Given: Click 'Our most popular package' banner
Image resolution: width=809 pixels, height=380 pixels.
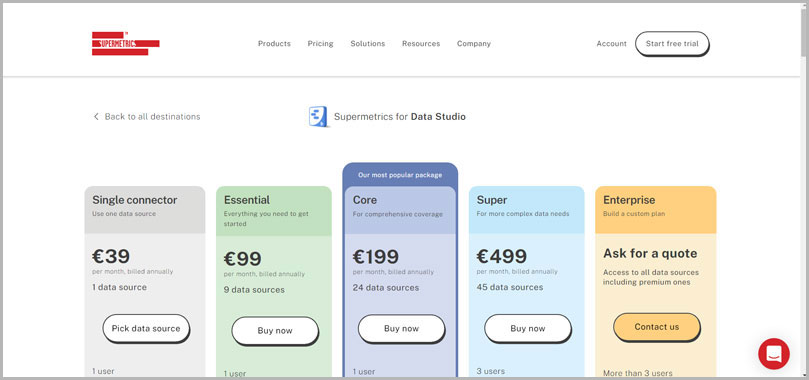Looking at the screenshot, I should [400, 175].
